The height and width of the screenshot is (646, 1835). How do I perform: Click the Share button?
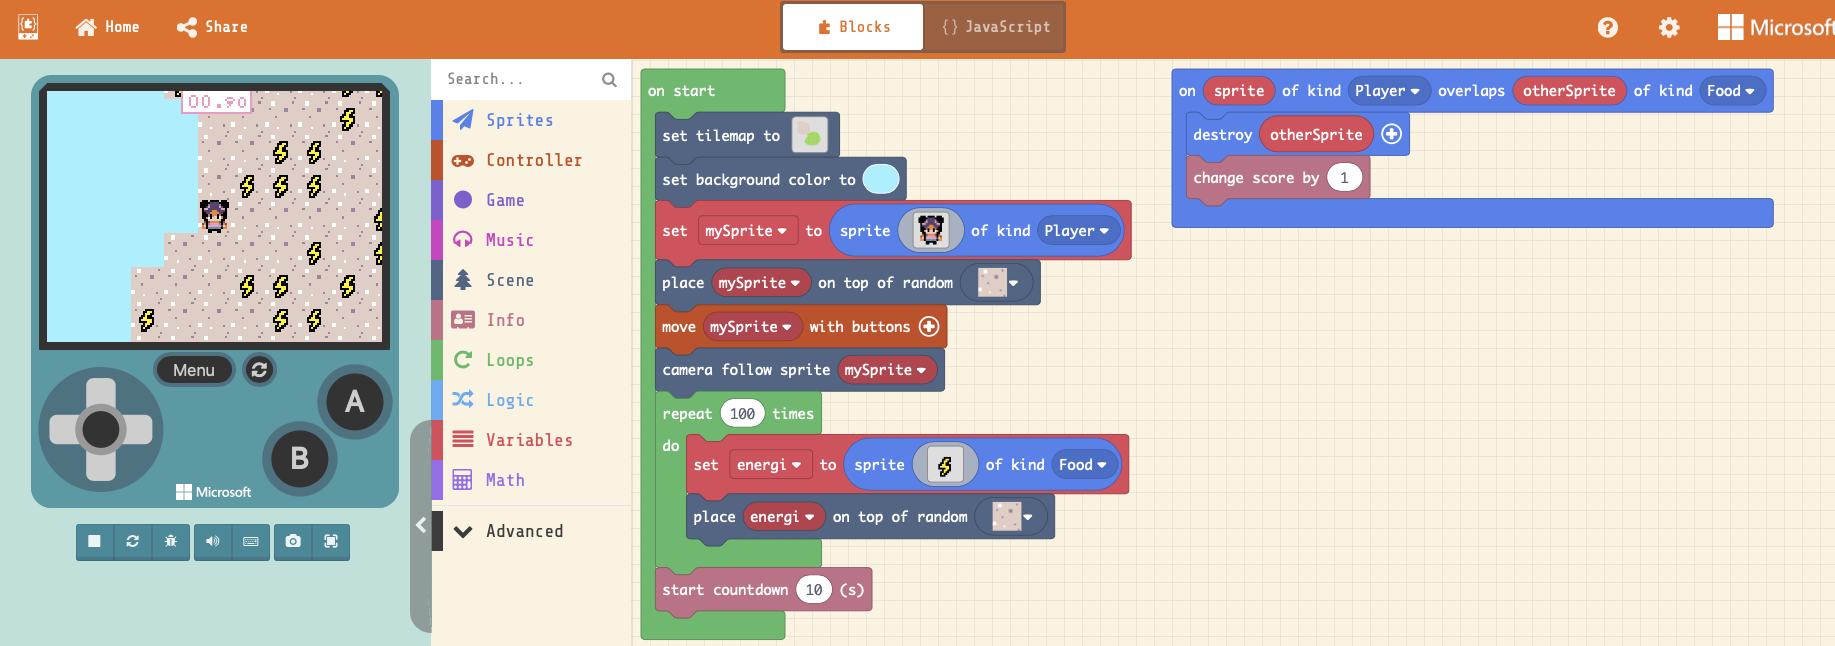click(x=212, y=27)
